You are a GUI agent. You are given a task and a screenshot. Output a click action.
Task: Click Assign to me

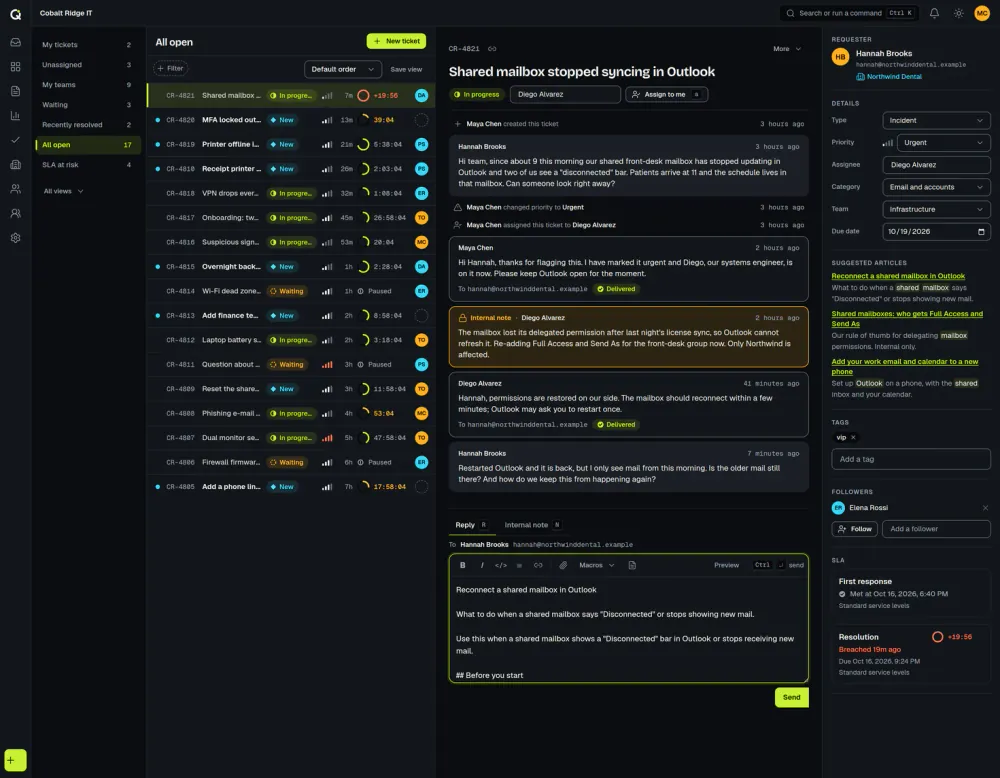point(666,94)
